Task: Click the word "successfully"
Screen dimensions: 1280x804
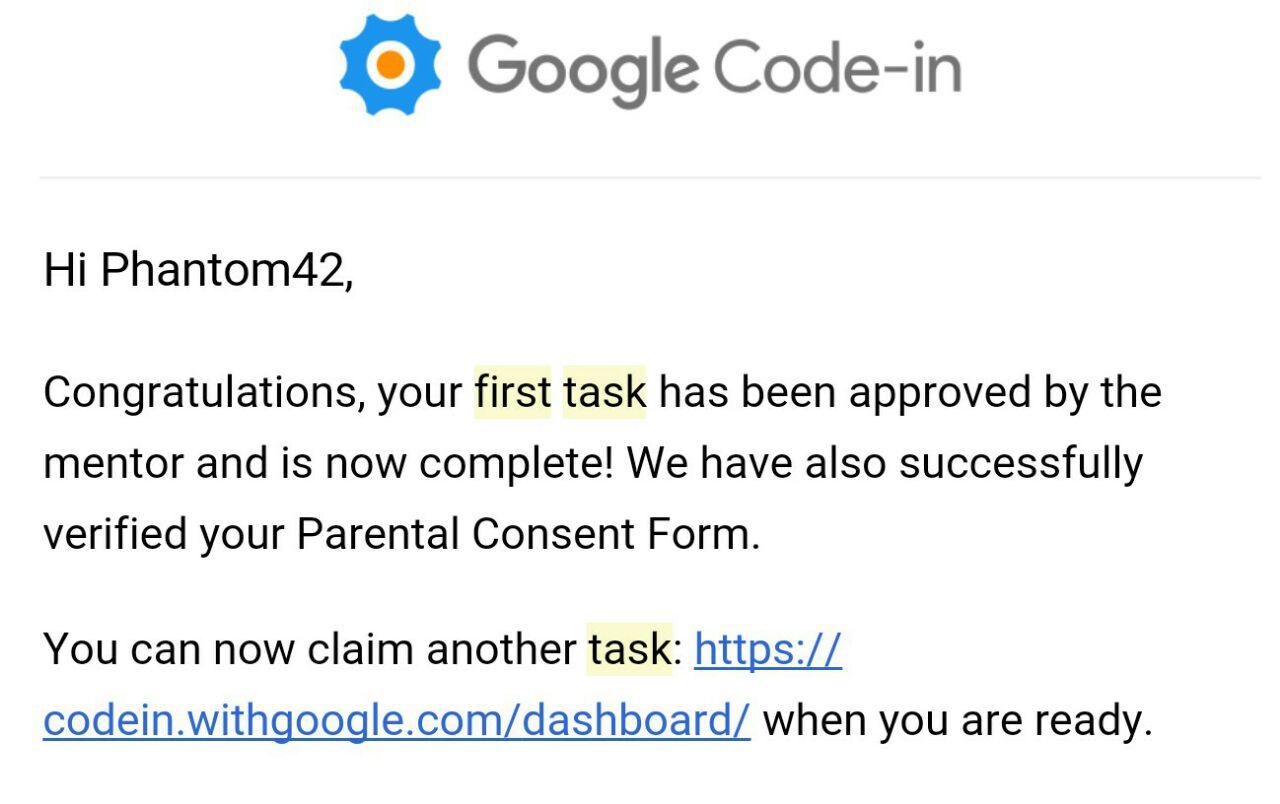Action: tap(1020, 465)
